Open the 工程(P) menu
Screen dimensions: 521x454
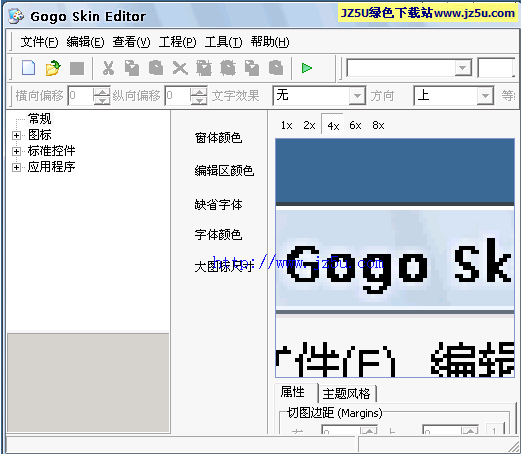click(177, 42)
